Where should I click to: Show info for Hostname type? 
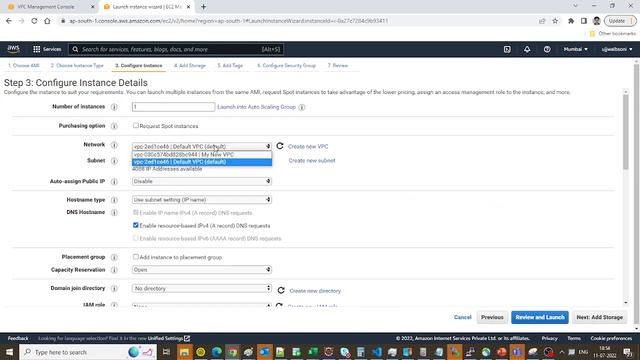[114, 200]
